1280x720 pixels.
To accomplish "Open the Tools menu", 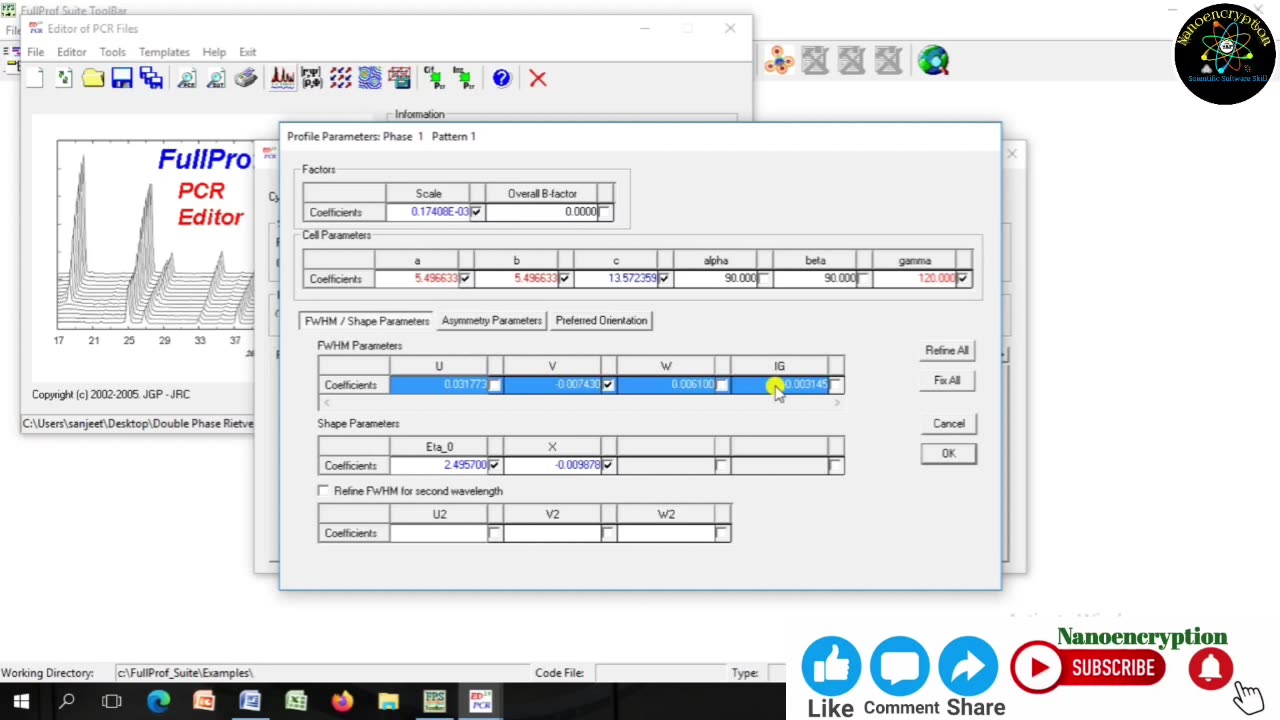I will tap(112, 52).
